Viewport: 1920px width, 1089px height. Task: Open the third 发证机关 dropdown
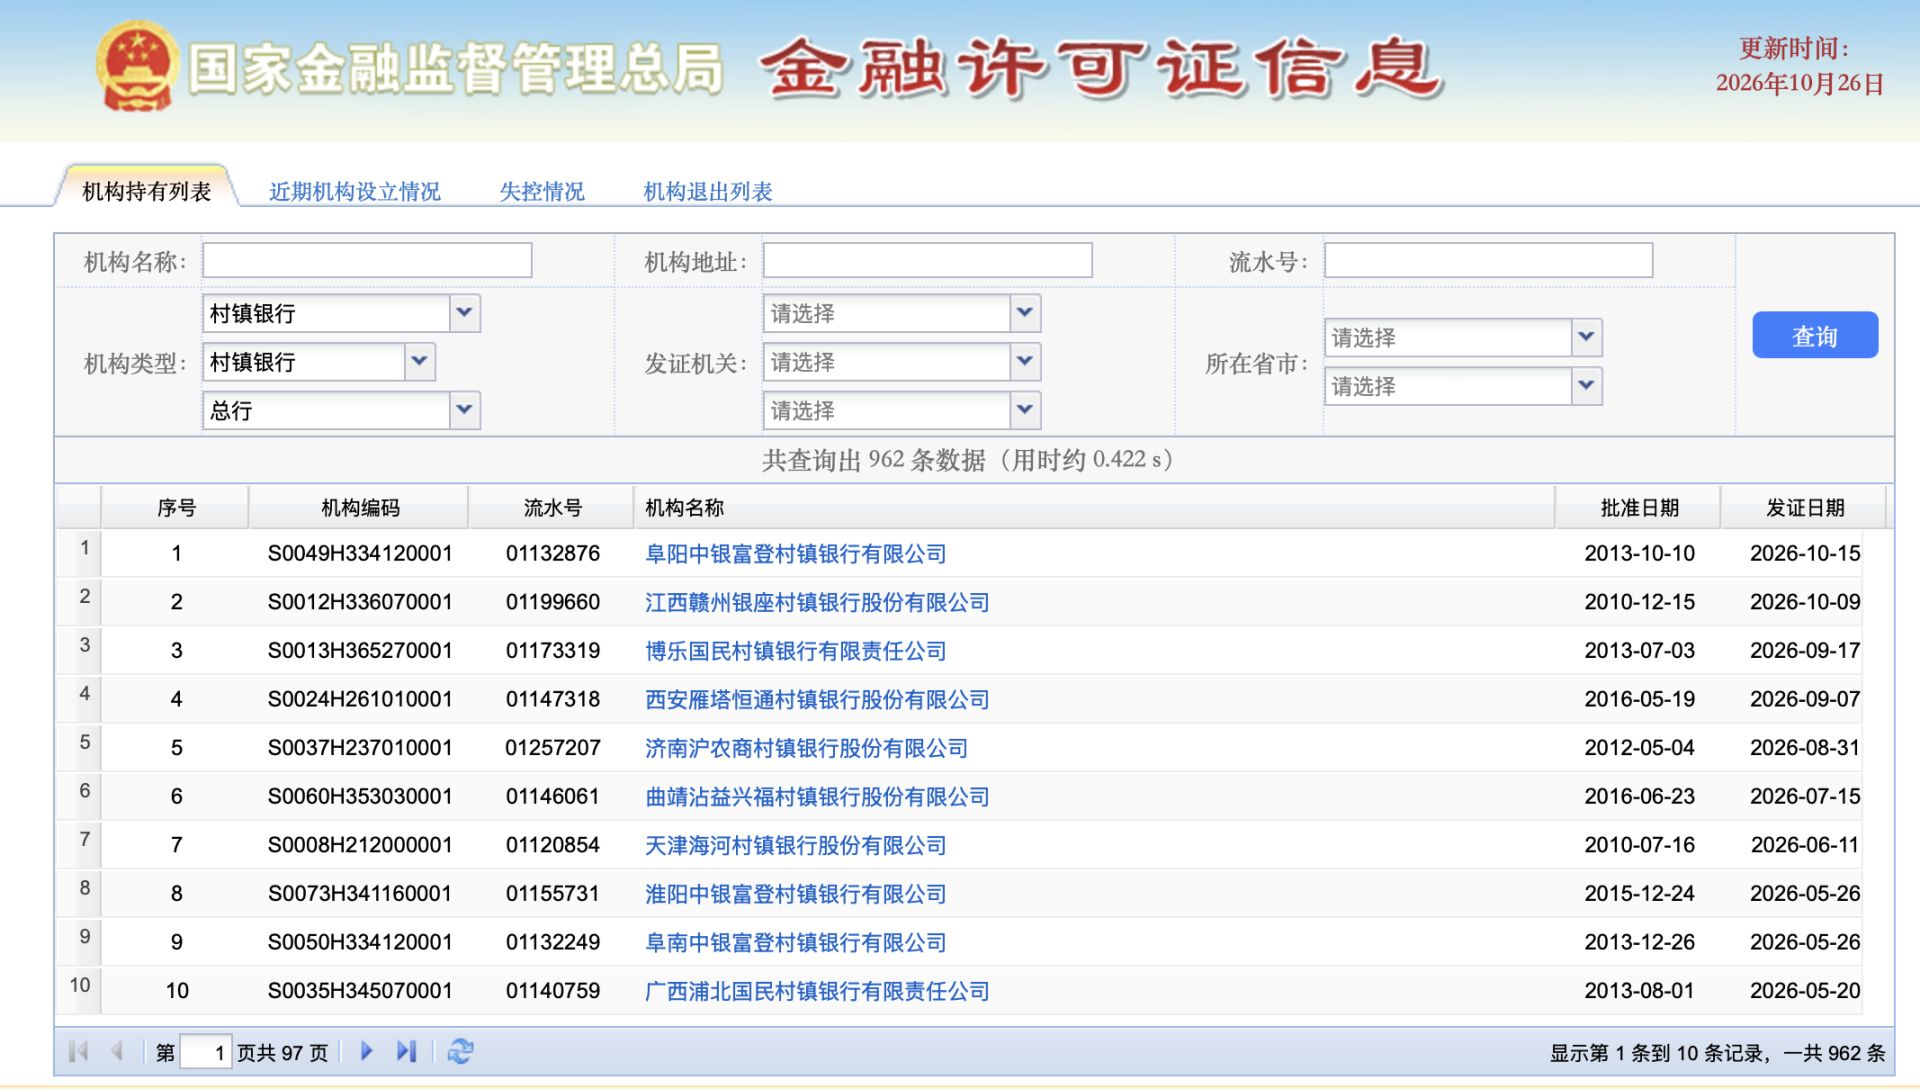(x=901, y=410)
